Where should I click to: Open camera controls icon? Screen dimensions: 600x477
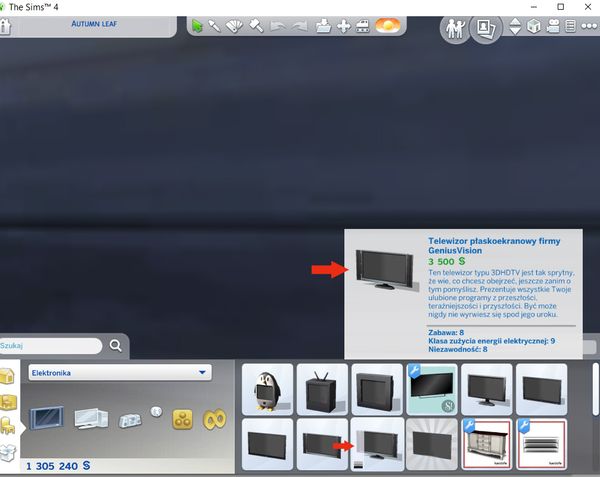coord(553,26)
